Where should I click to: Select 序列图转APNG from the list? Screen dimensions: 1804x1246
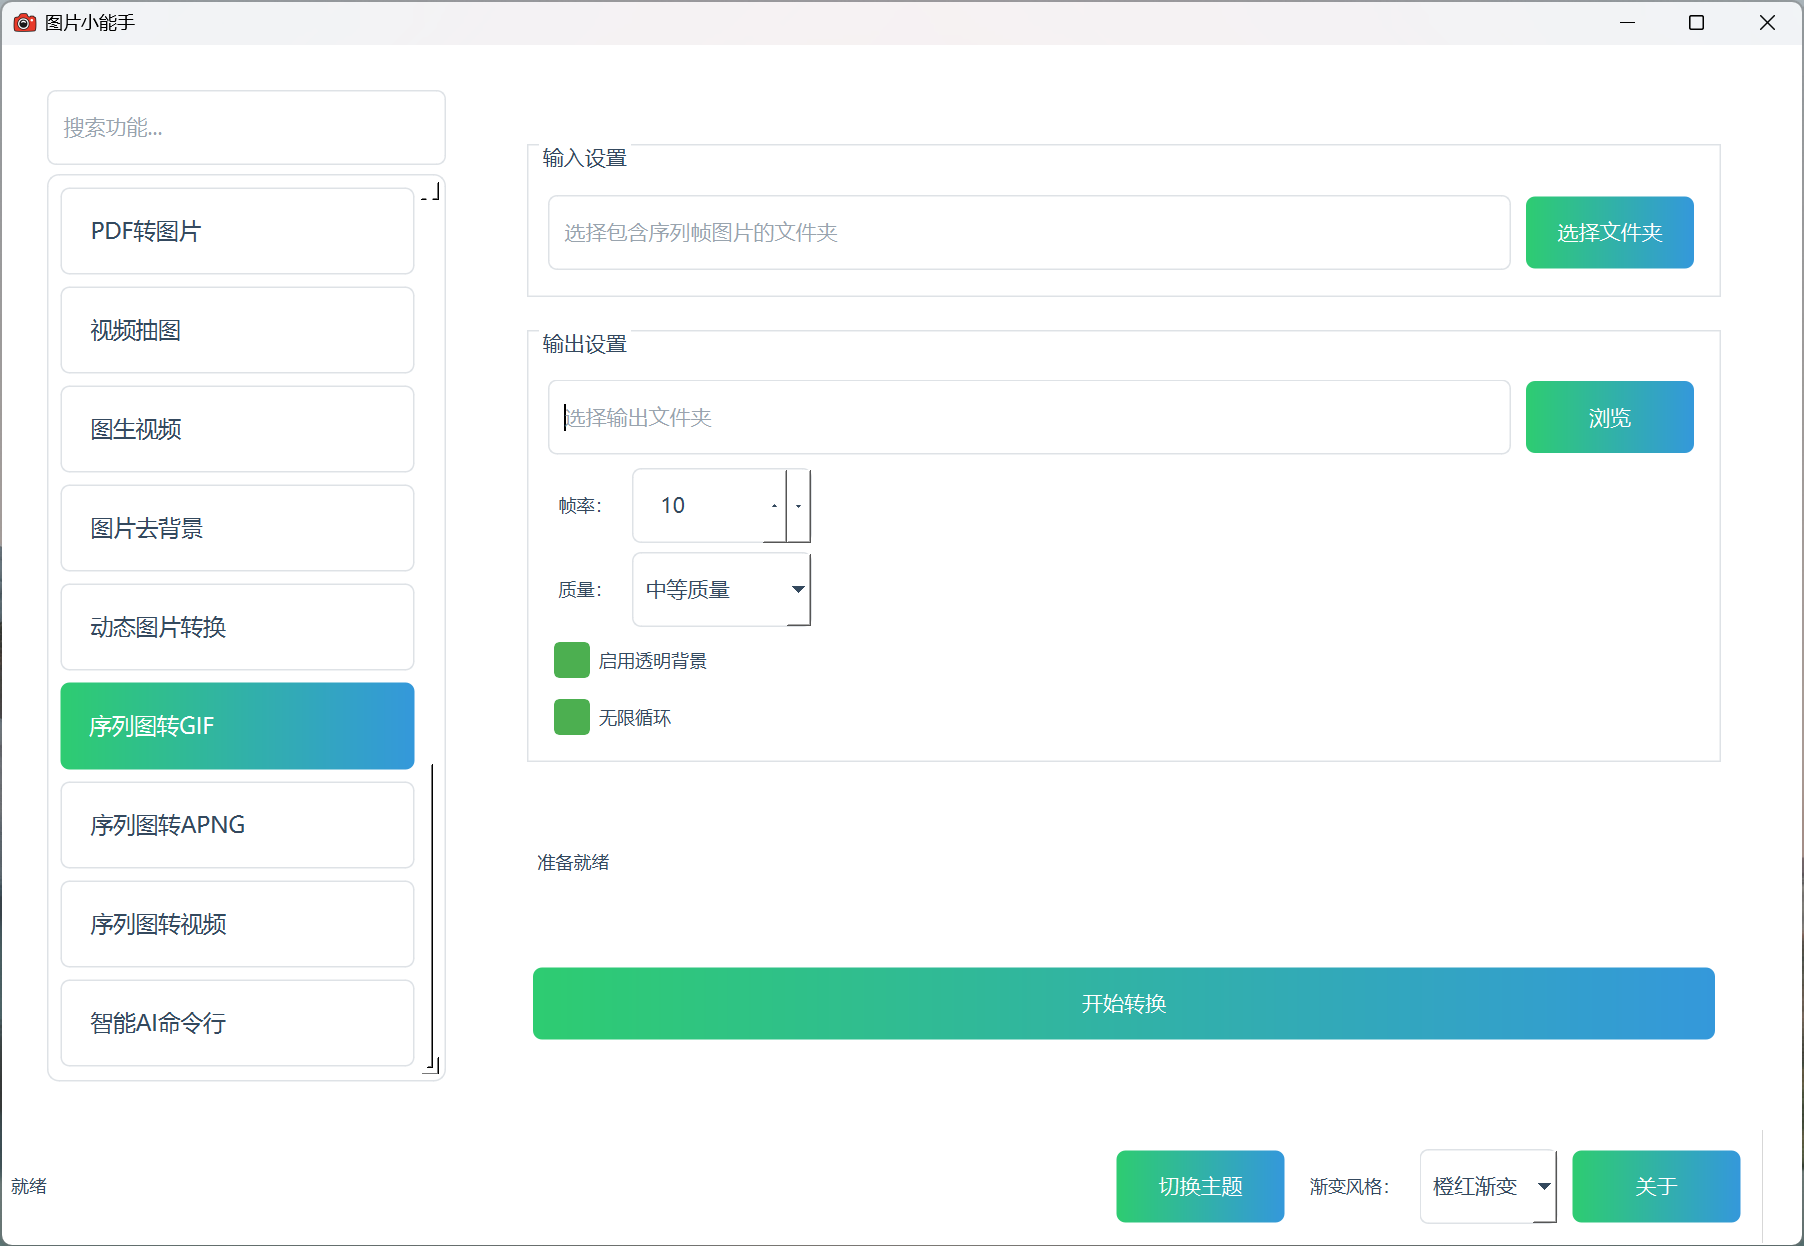237,825
